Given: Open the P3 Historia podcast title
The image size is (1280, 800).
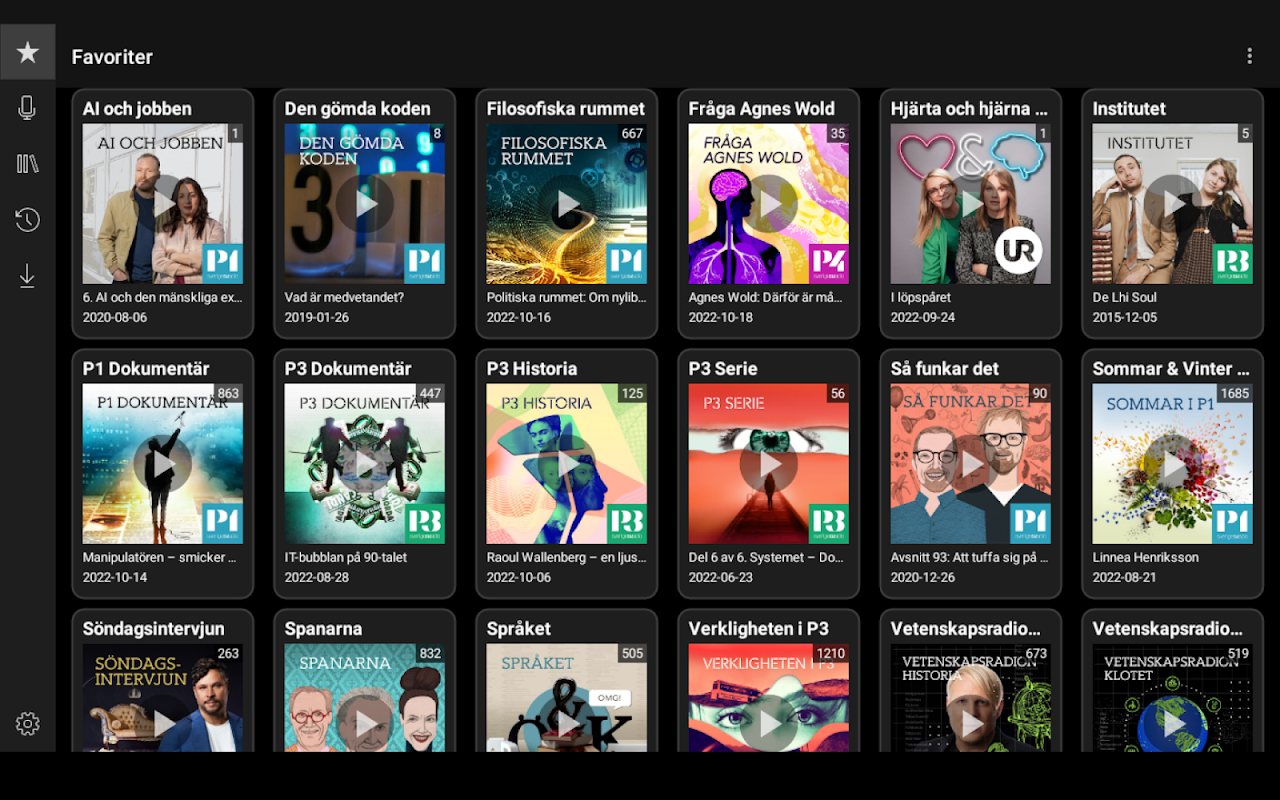Looking at the screenshot, I should coord(531,369).
